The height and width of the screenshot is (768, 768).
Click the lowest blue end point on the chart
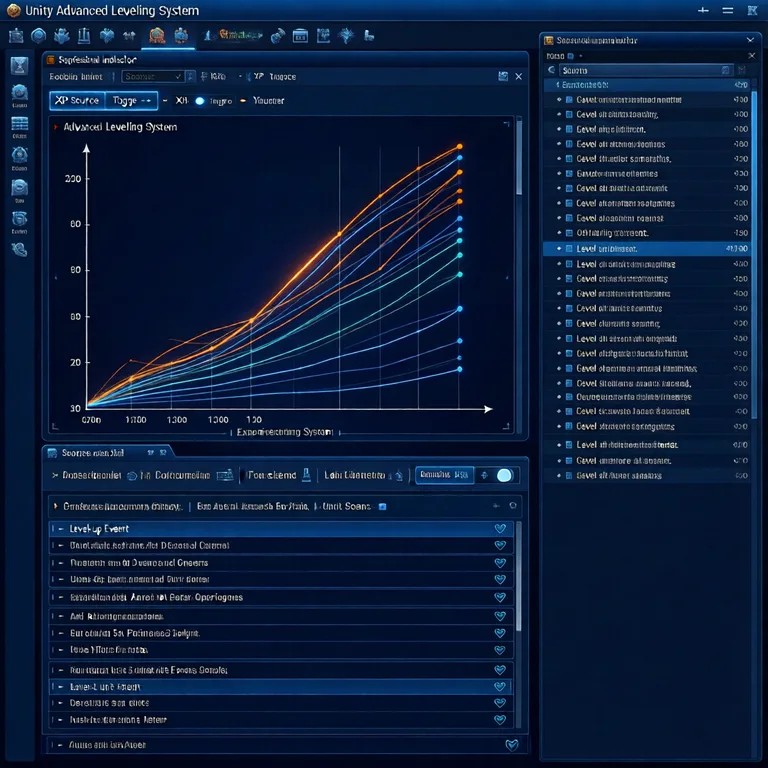pos(459,369)
